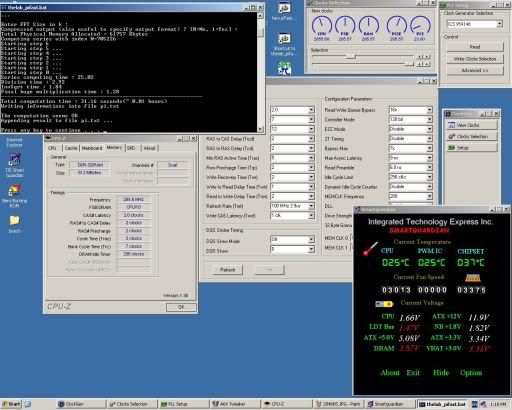Switch to the Mainboard tab in CPU-Z
Viewport: 512px width, 410px height.
(92, 148)
